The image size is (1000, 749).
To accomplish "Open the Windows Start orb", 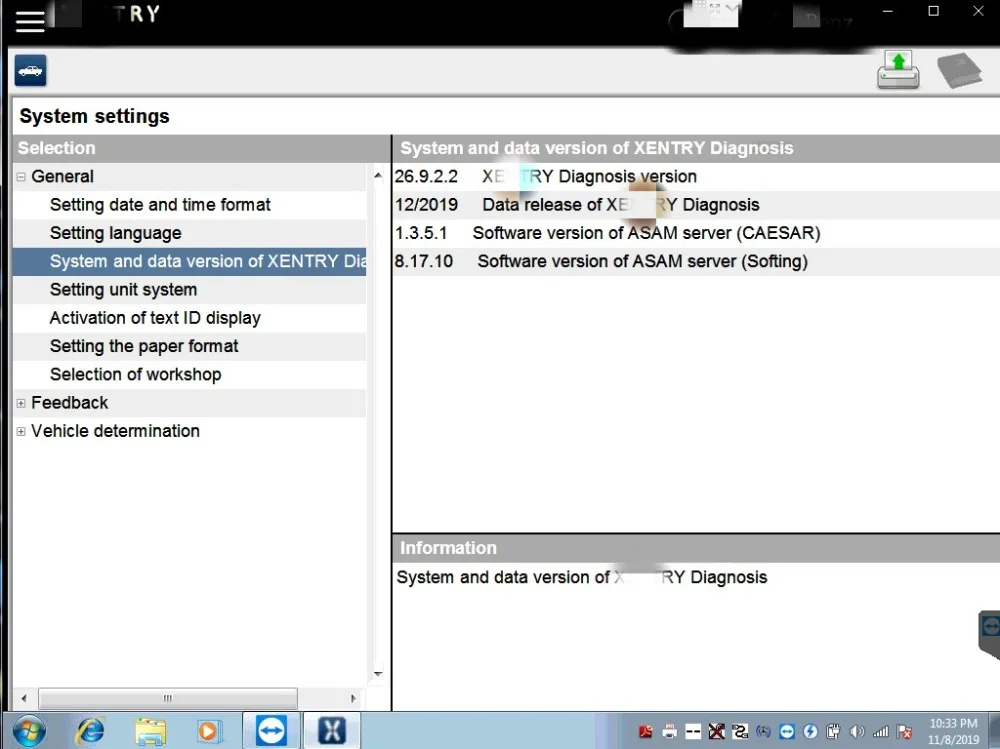I will point(29,731).
